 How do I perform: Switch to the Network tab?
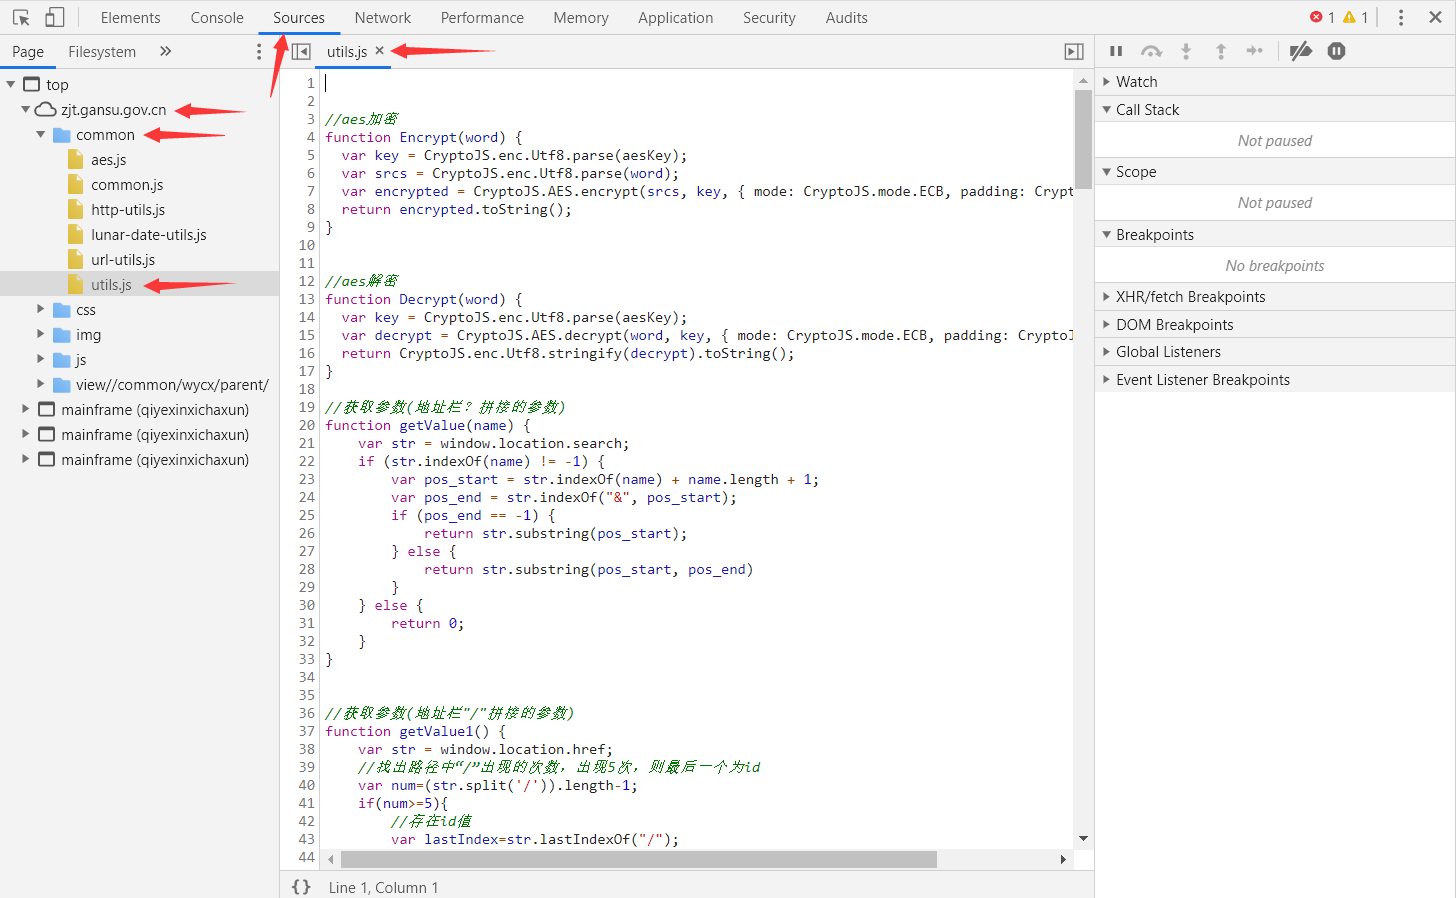382,17
